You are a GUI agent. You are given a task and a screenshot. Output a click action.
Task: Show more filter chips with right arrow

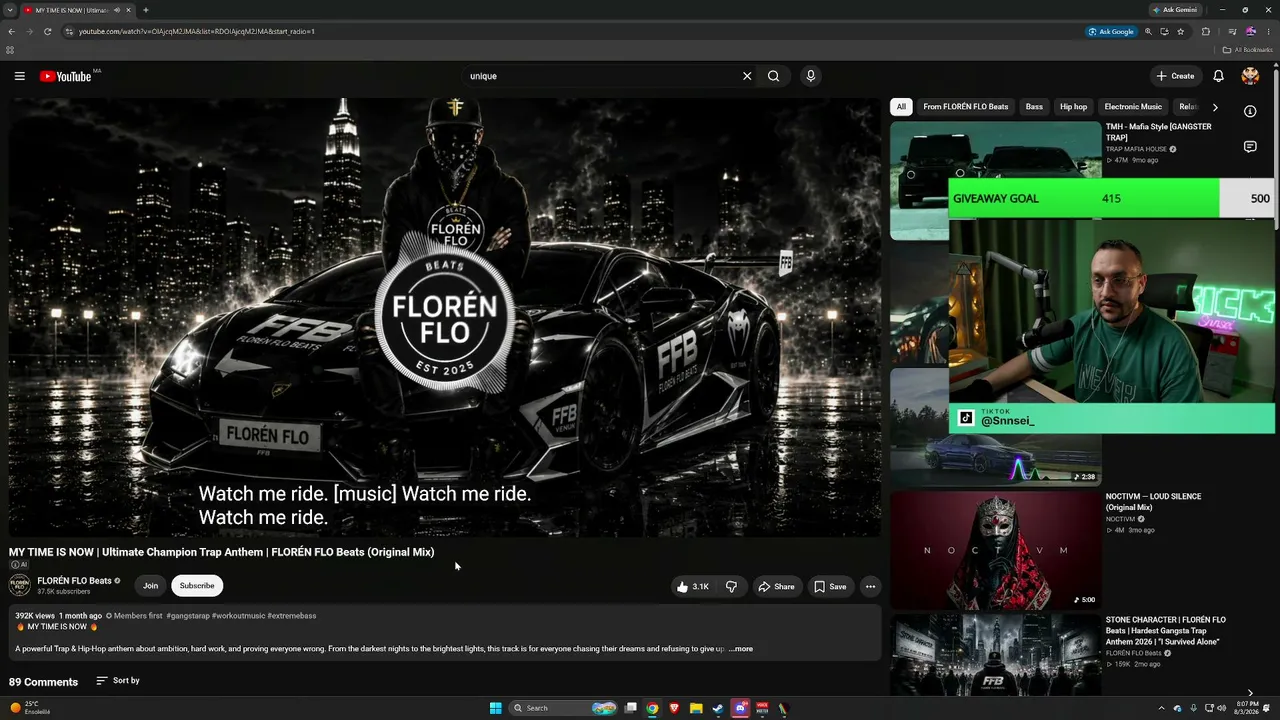tap(1215, 107)
